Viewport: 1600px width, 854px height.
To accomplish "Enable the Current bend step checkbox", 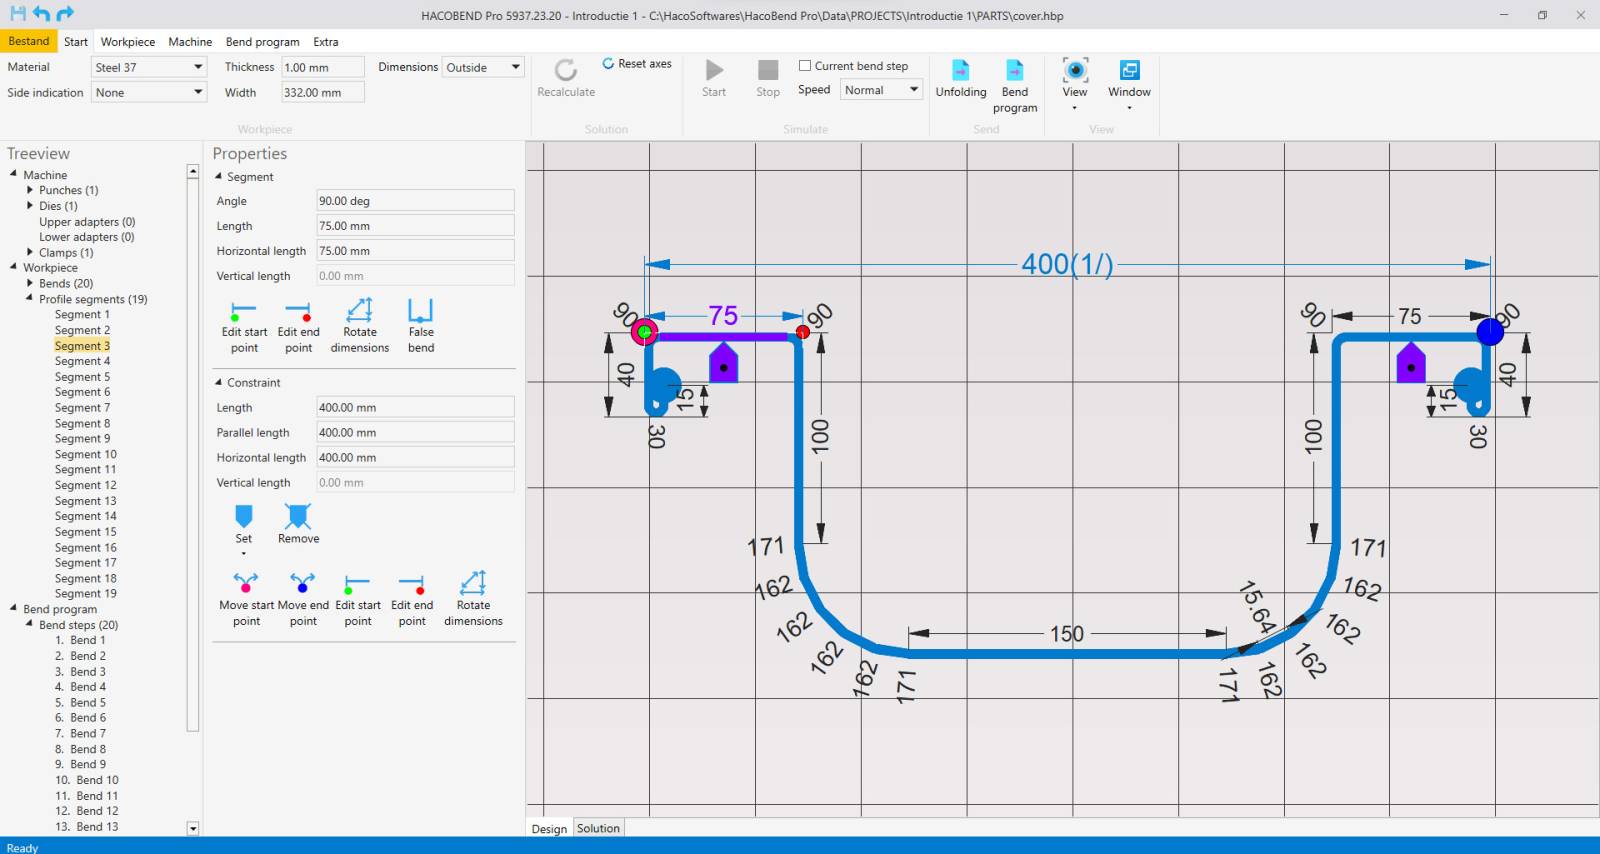I will point(805,66).
